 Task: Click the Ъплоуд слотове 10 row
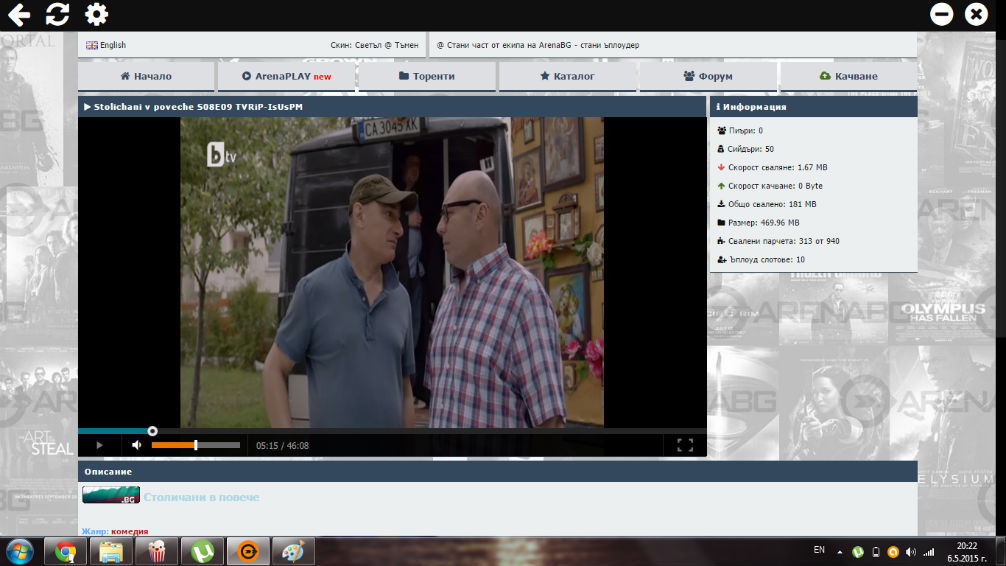(760, 260)
